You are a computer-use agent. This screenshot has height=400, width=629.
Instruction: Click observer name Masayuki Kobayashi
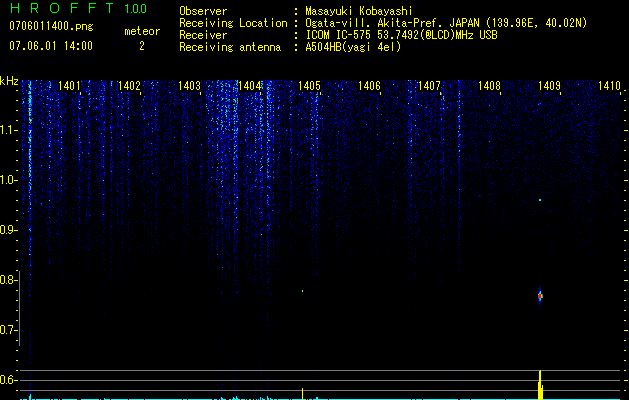point(359,11)
